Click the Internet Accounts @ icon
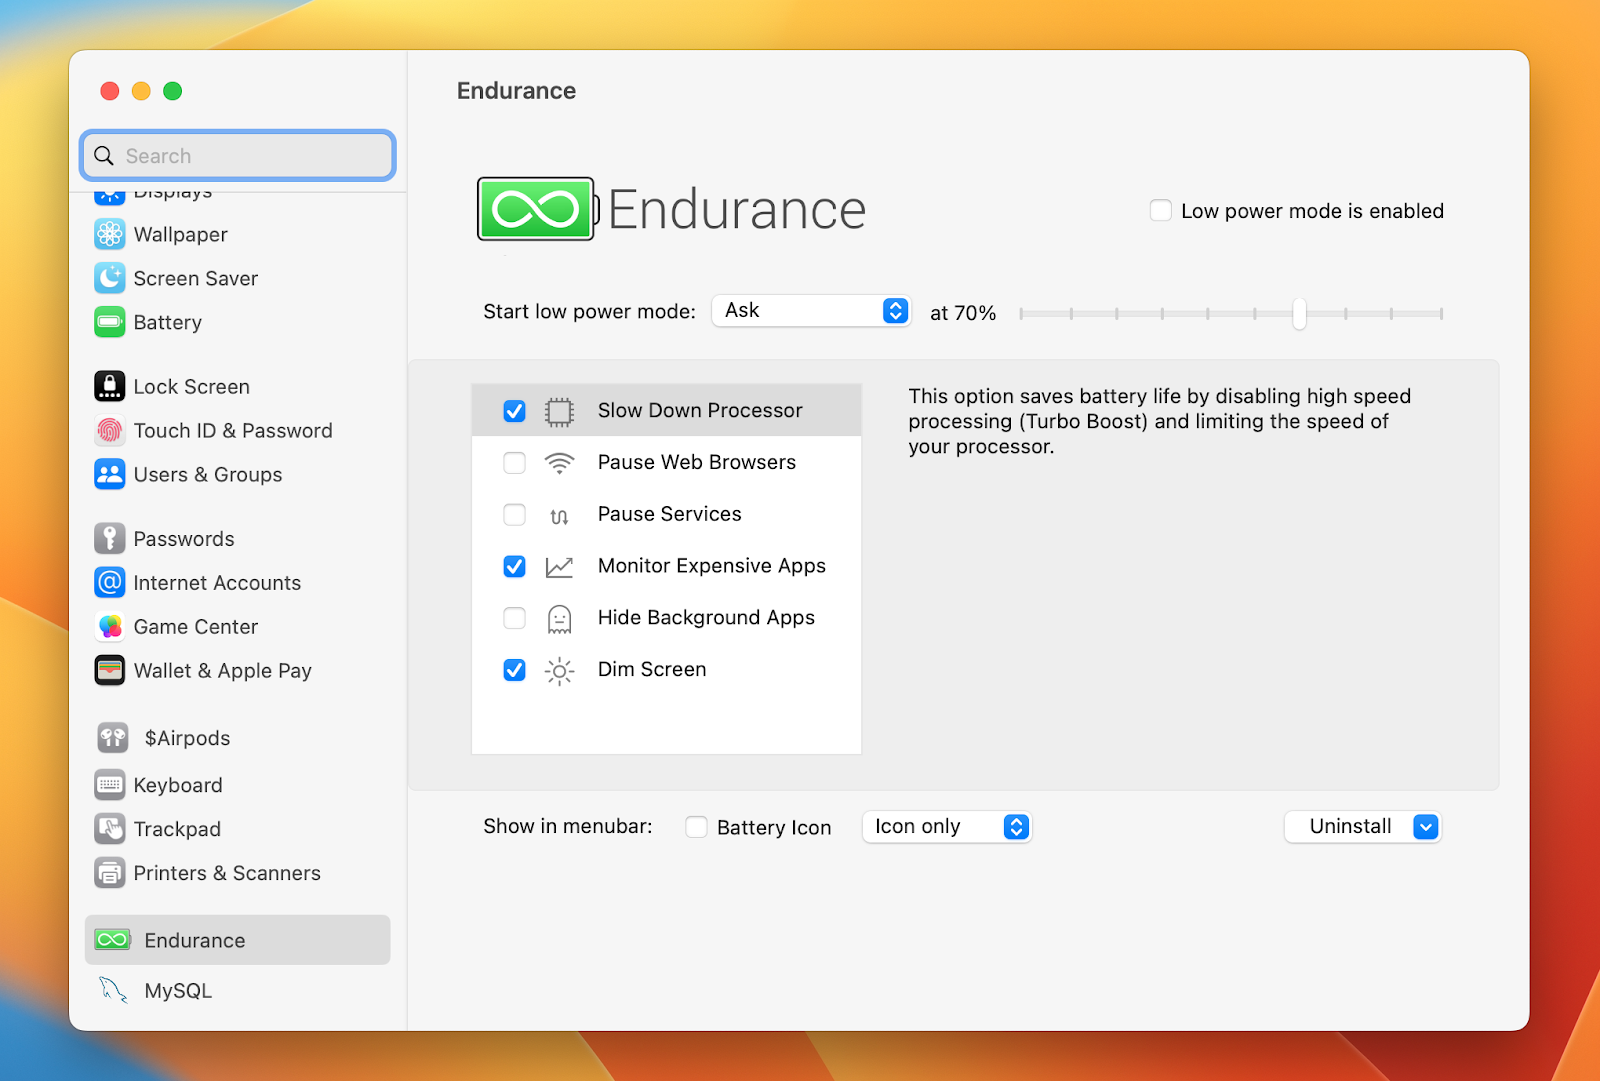The image size is (1600, 1081). click(110, 582)
